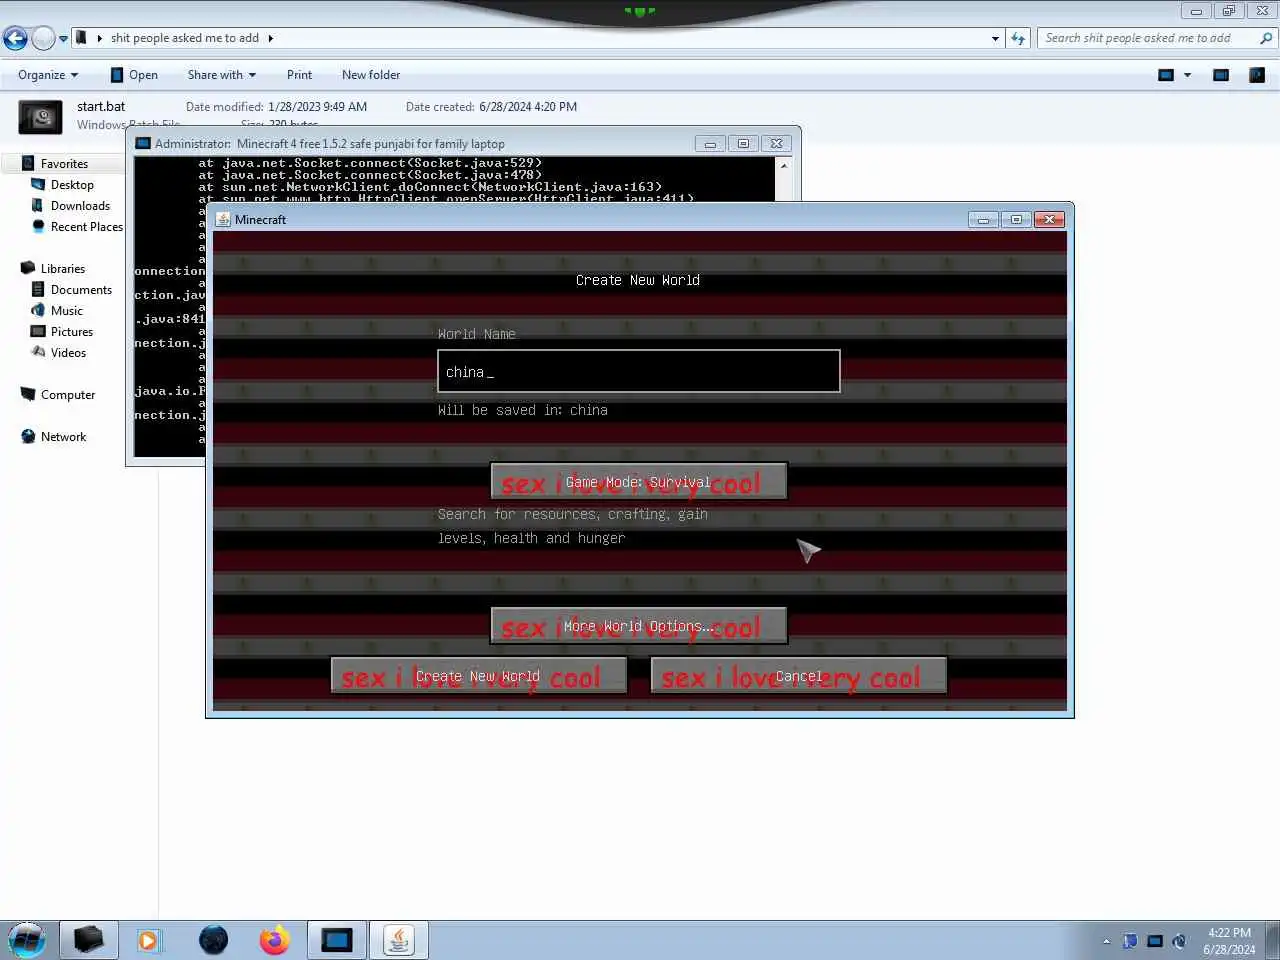Click the Explorer help icon
Screen dimensions: 1280x960
point(1257,75)
